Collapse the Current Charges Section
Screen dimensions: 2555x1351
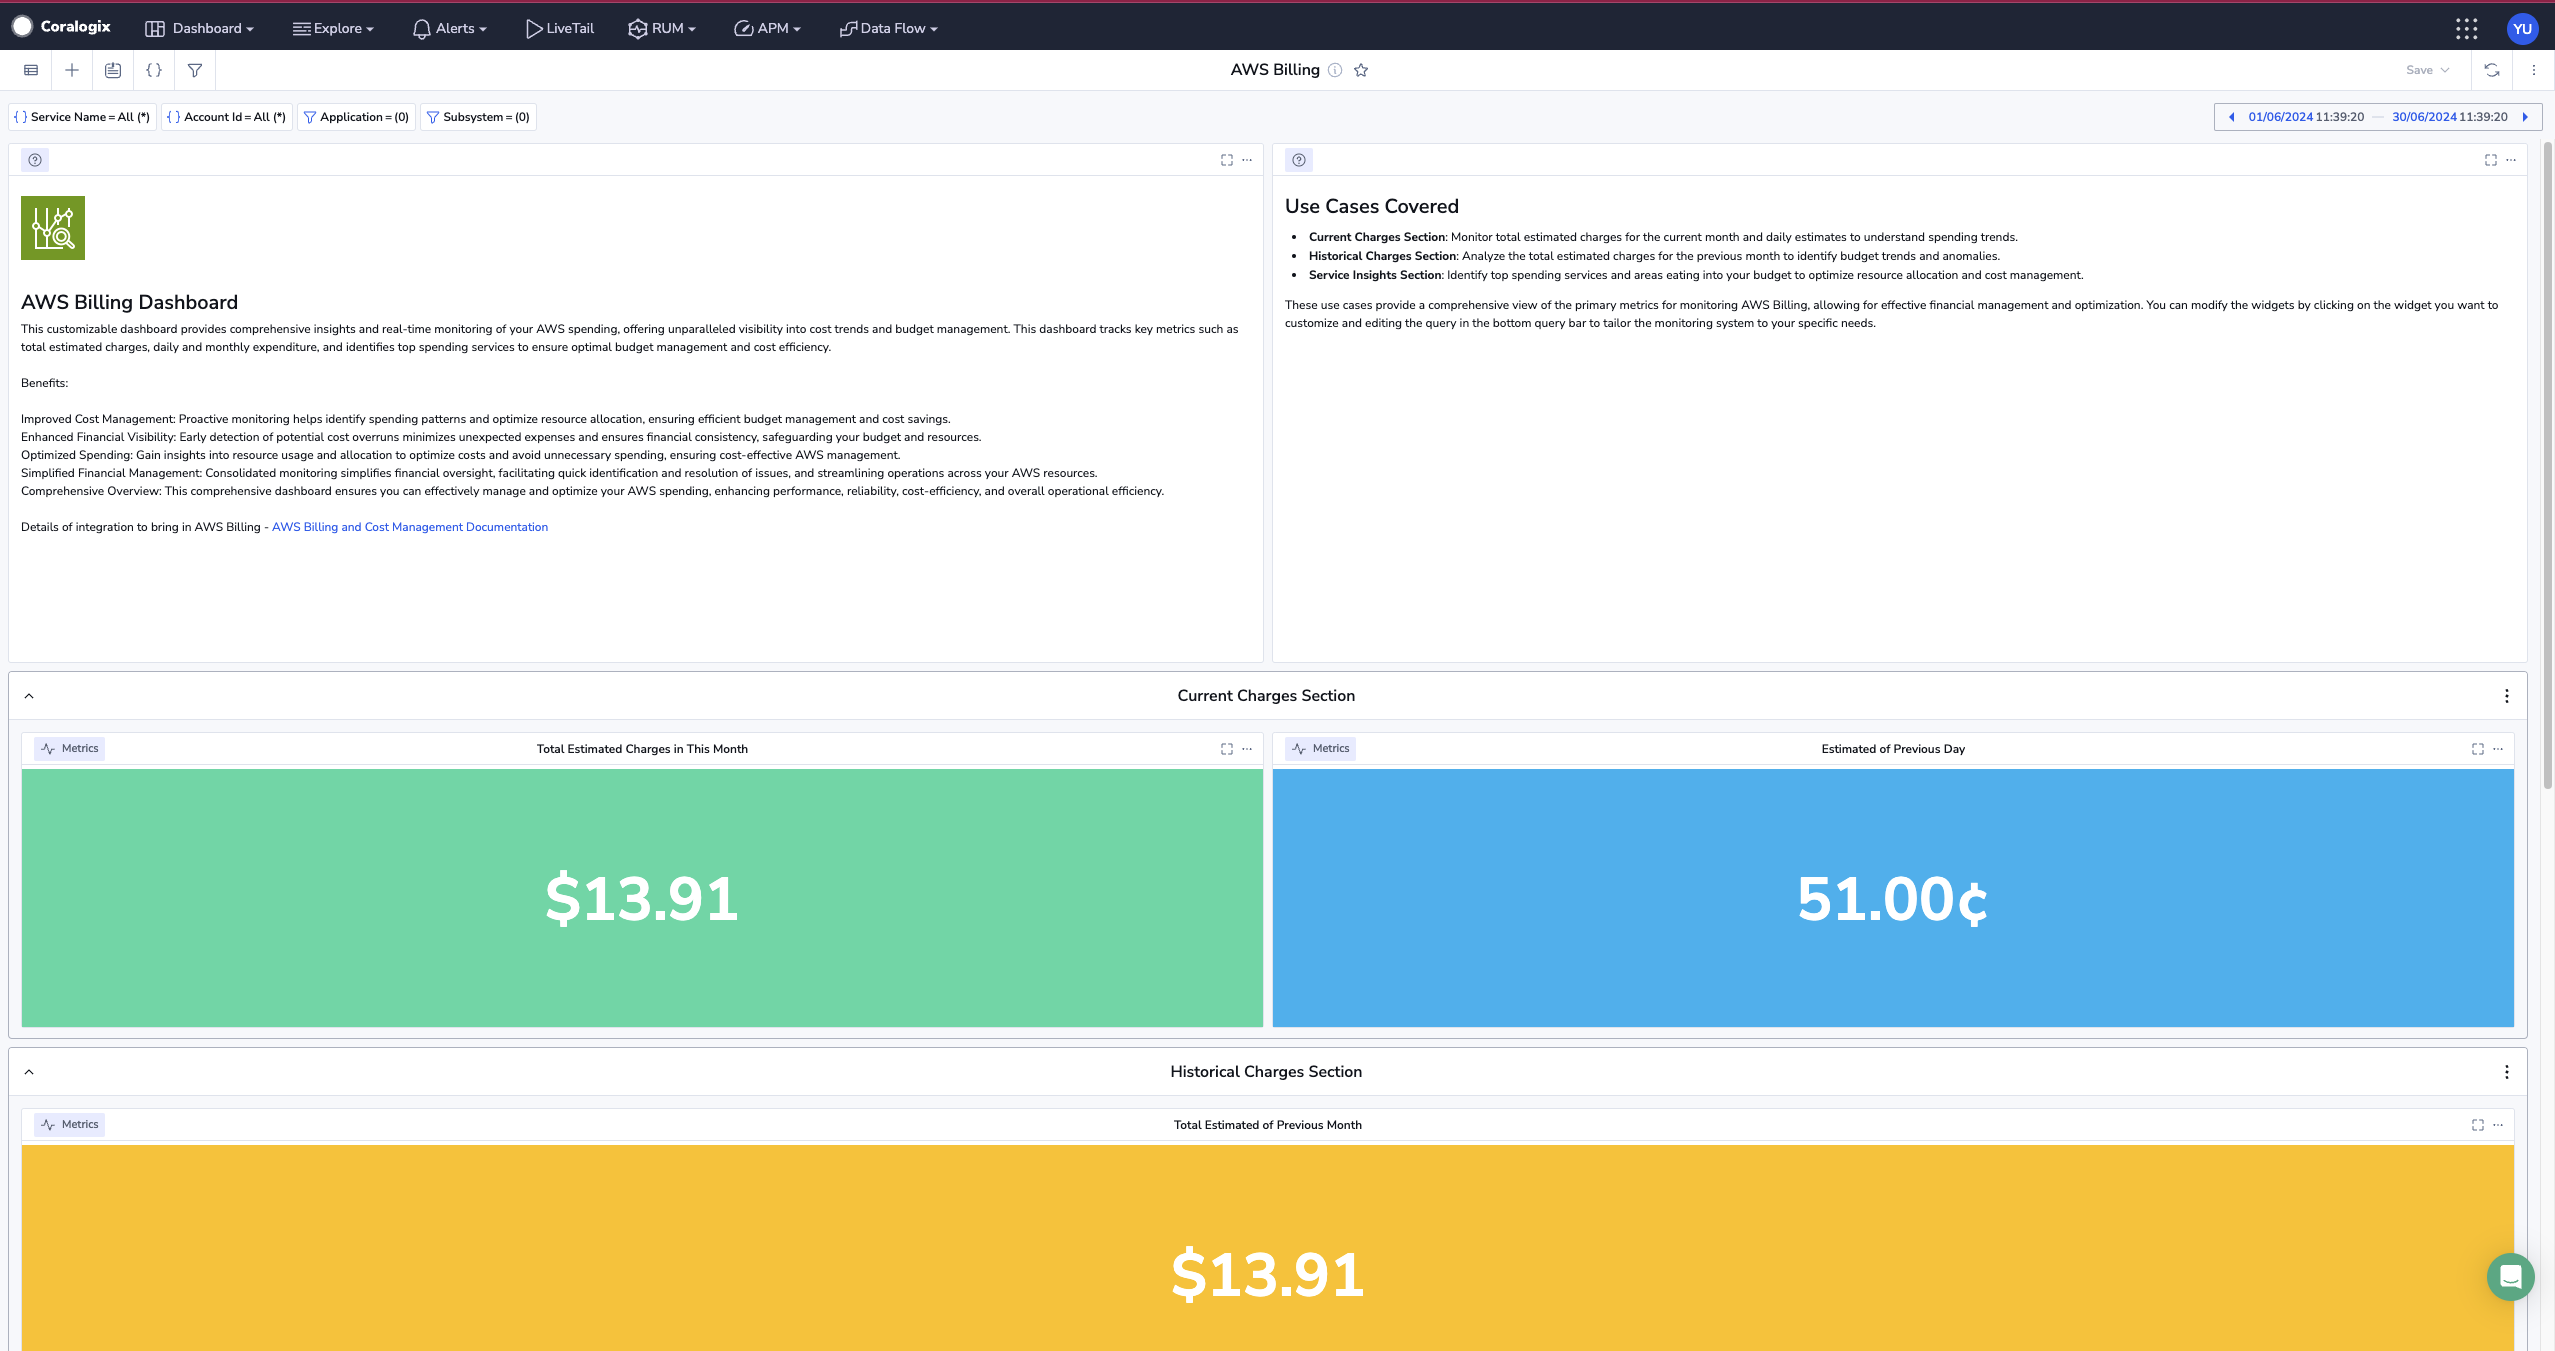click(x=29, y=696)
